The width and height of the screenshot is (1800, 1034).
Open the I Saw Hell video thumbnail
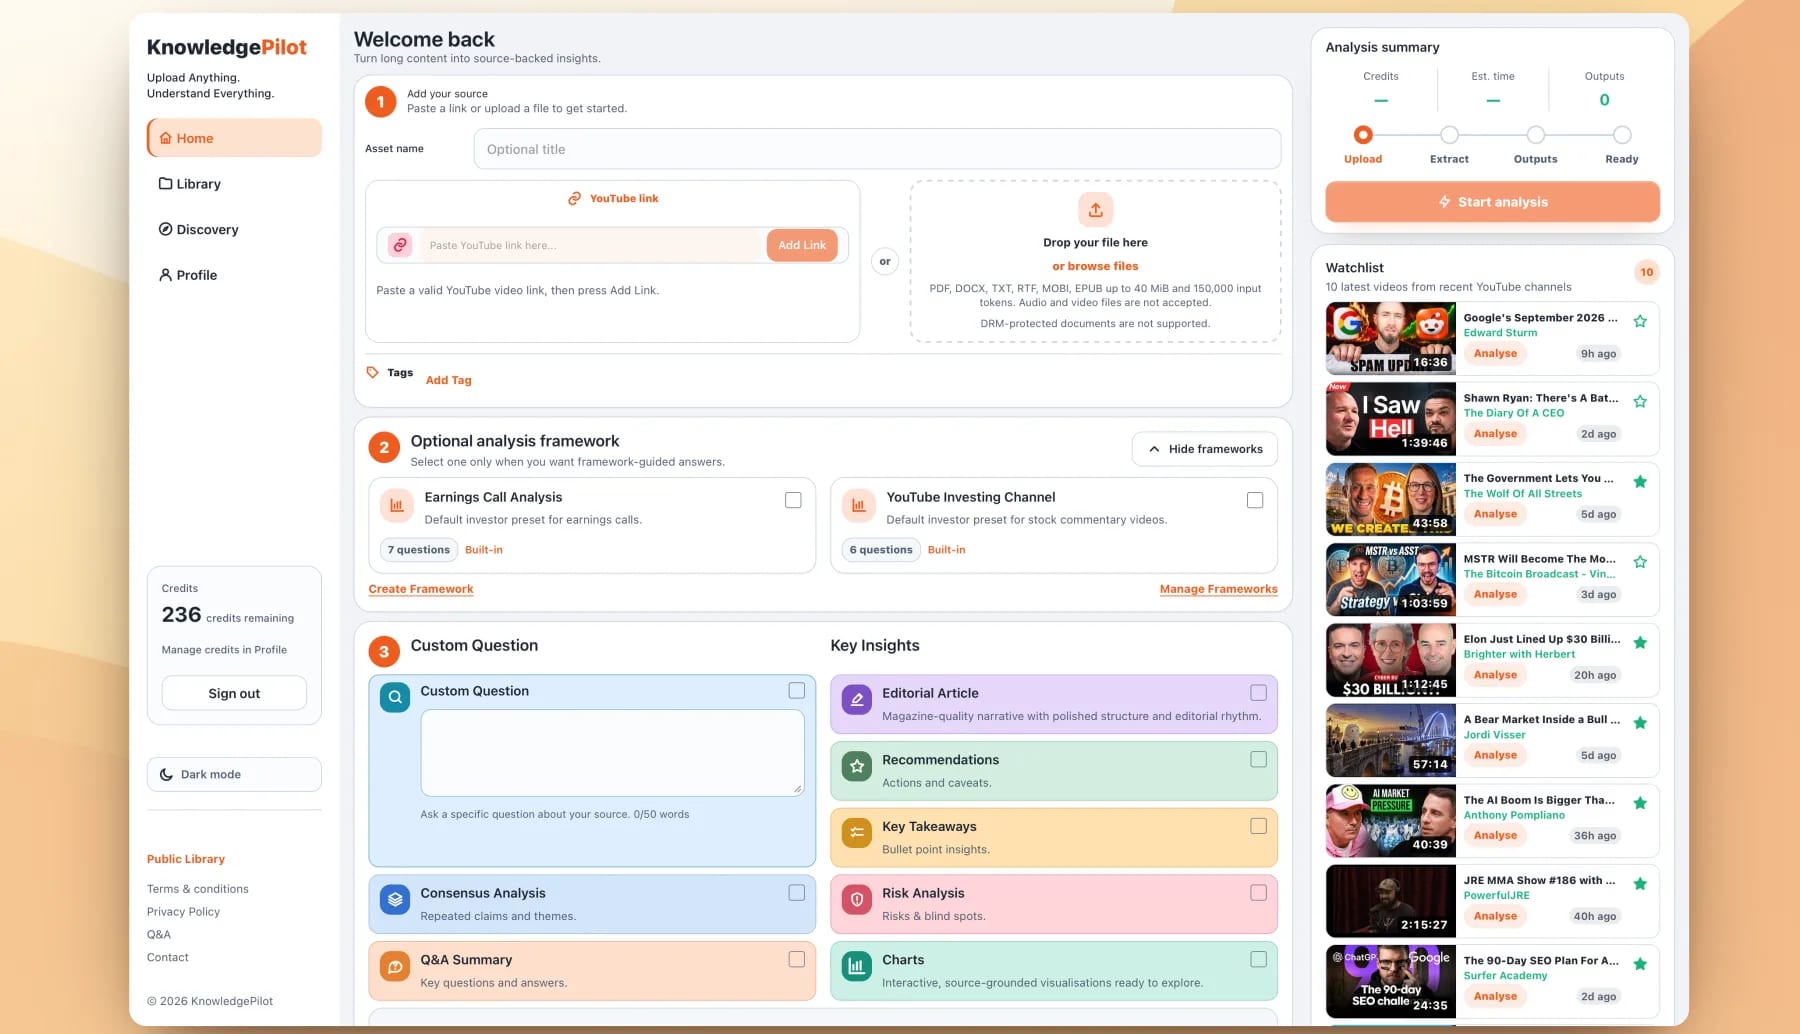pos(1390,419)
